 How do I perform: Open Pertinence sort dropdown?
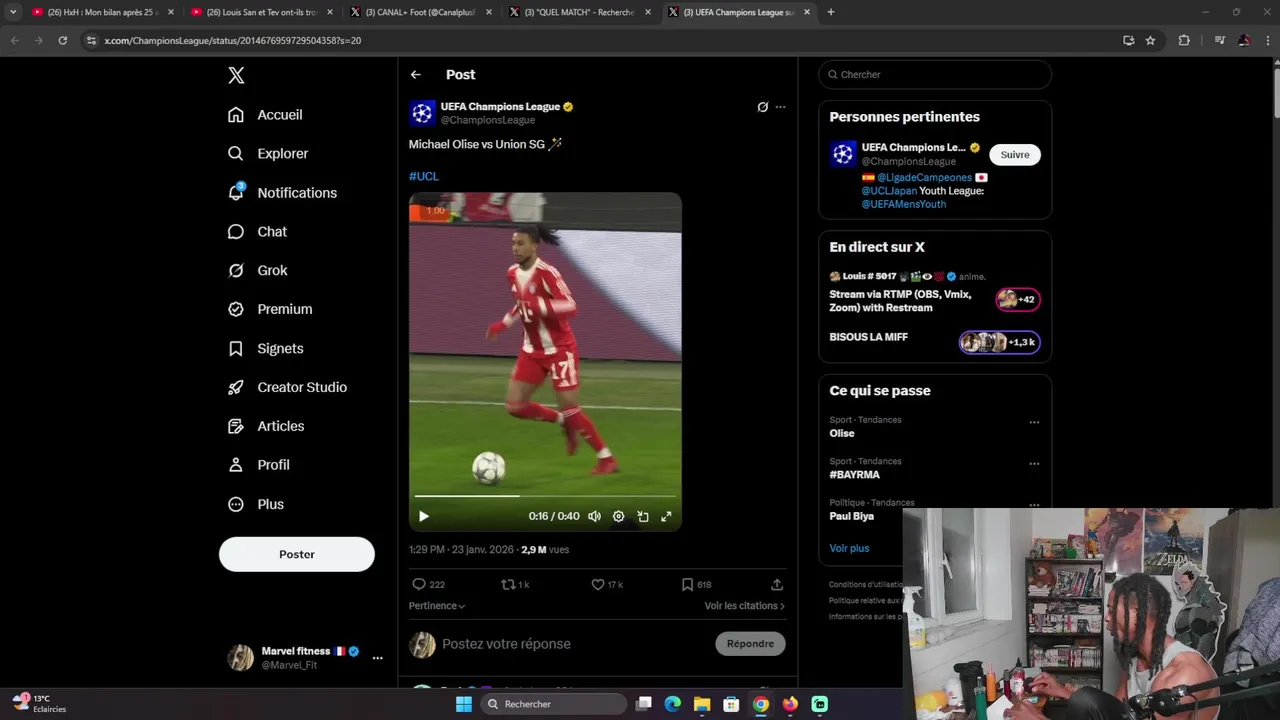(437, 606)
